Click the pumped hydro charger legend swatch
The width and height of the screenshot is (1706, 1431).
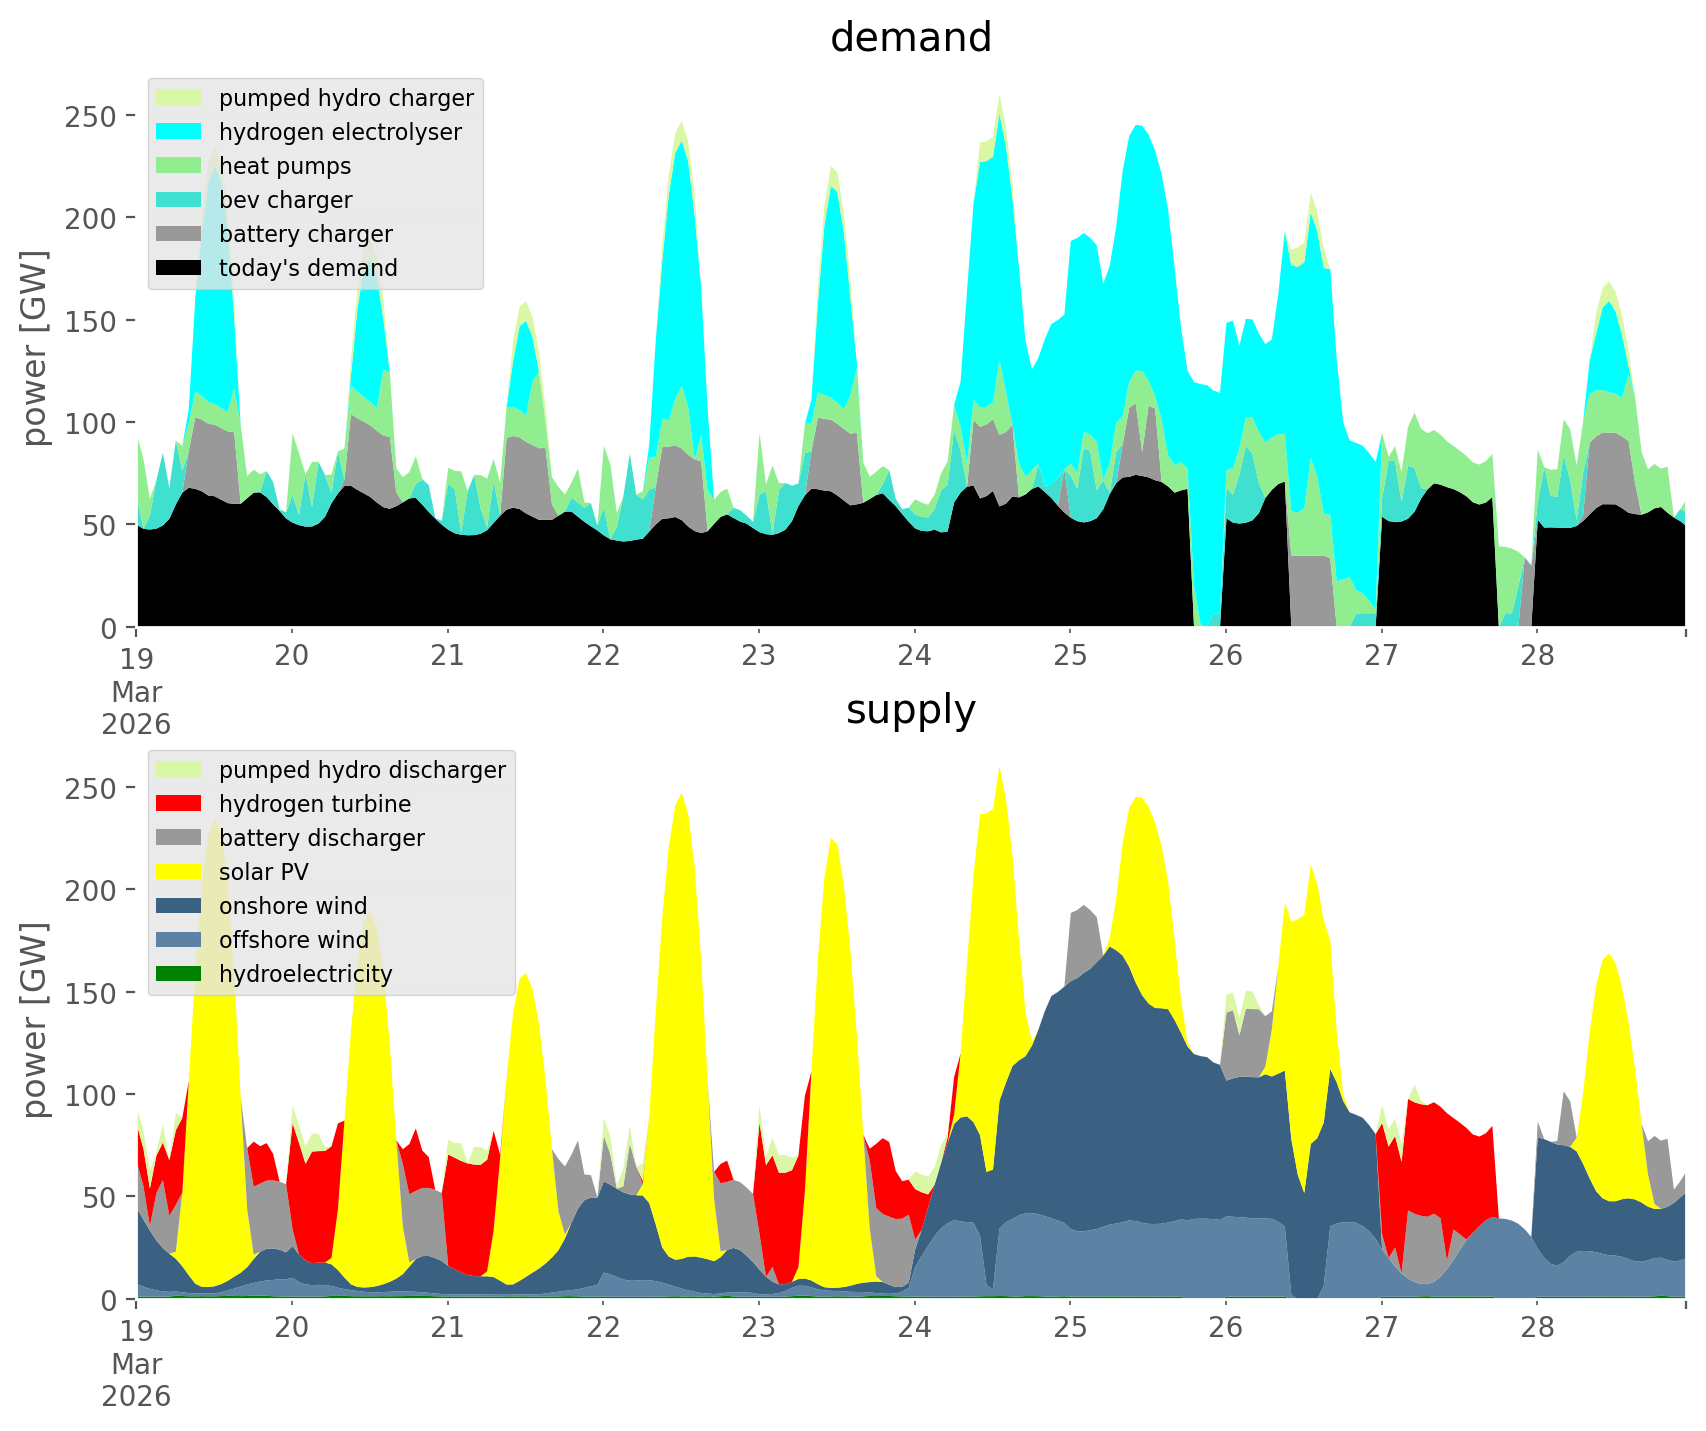click(180, 98)
